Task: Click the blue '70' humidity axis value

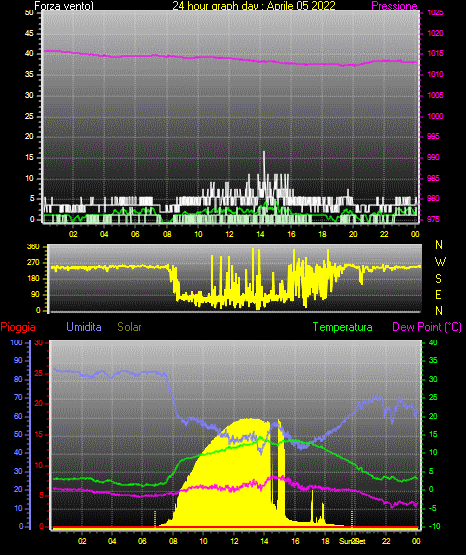Action: tap(18, 397)
